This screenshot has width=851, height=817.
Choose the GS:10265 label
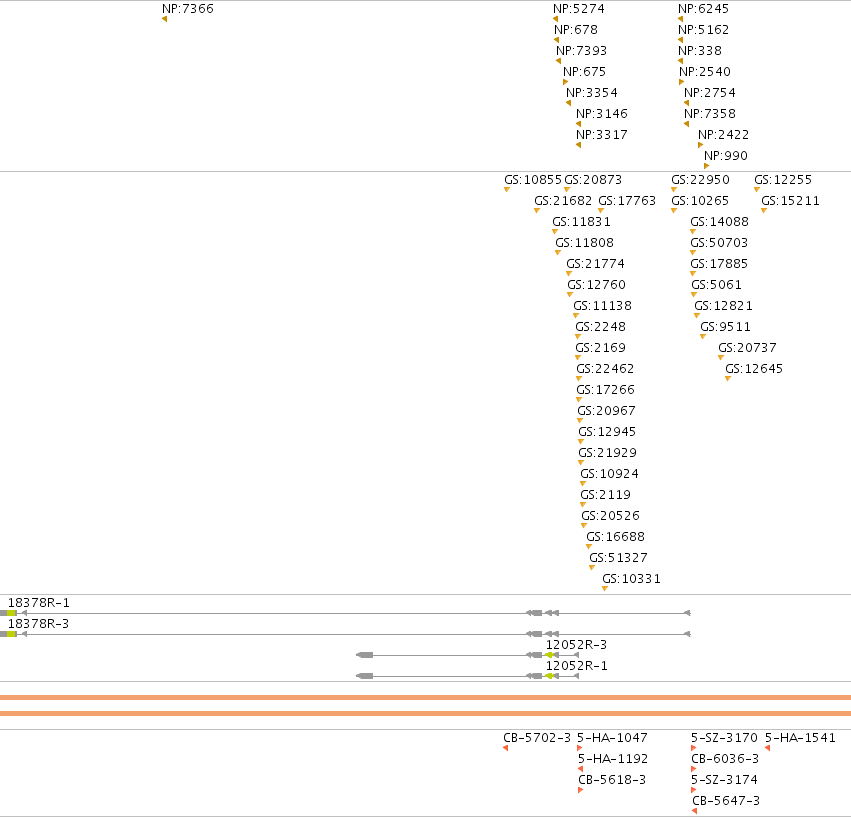coord(700,201)
